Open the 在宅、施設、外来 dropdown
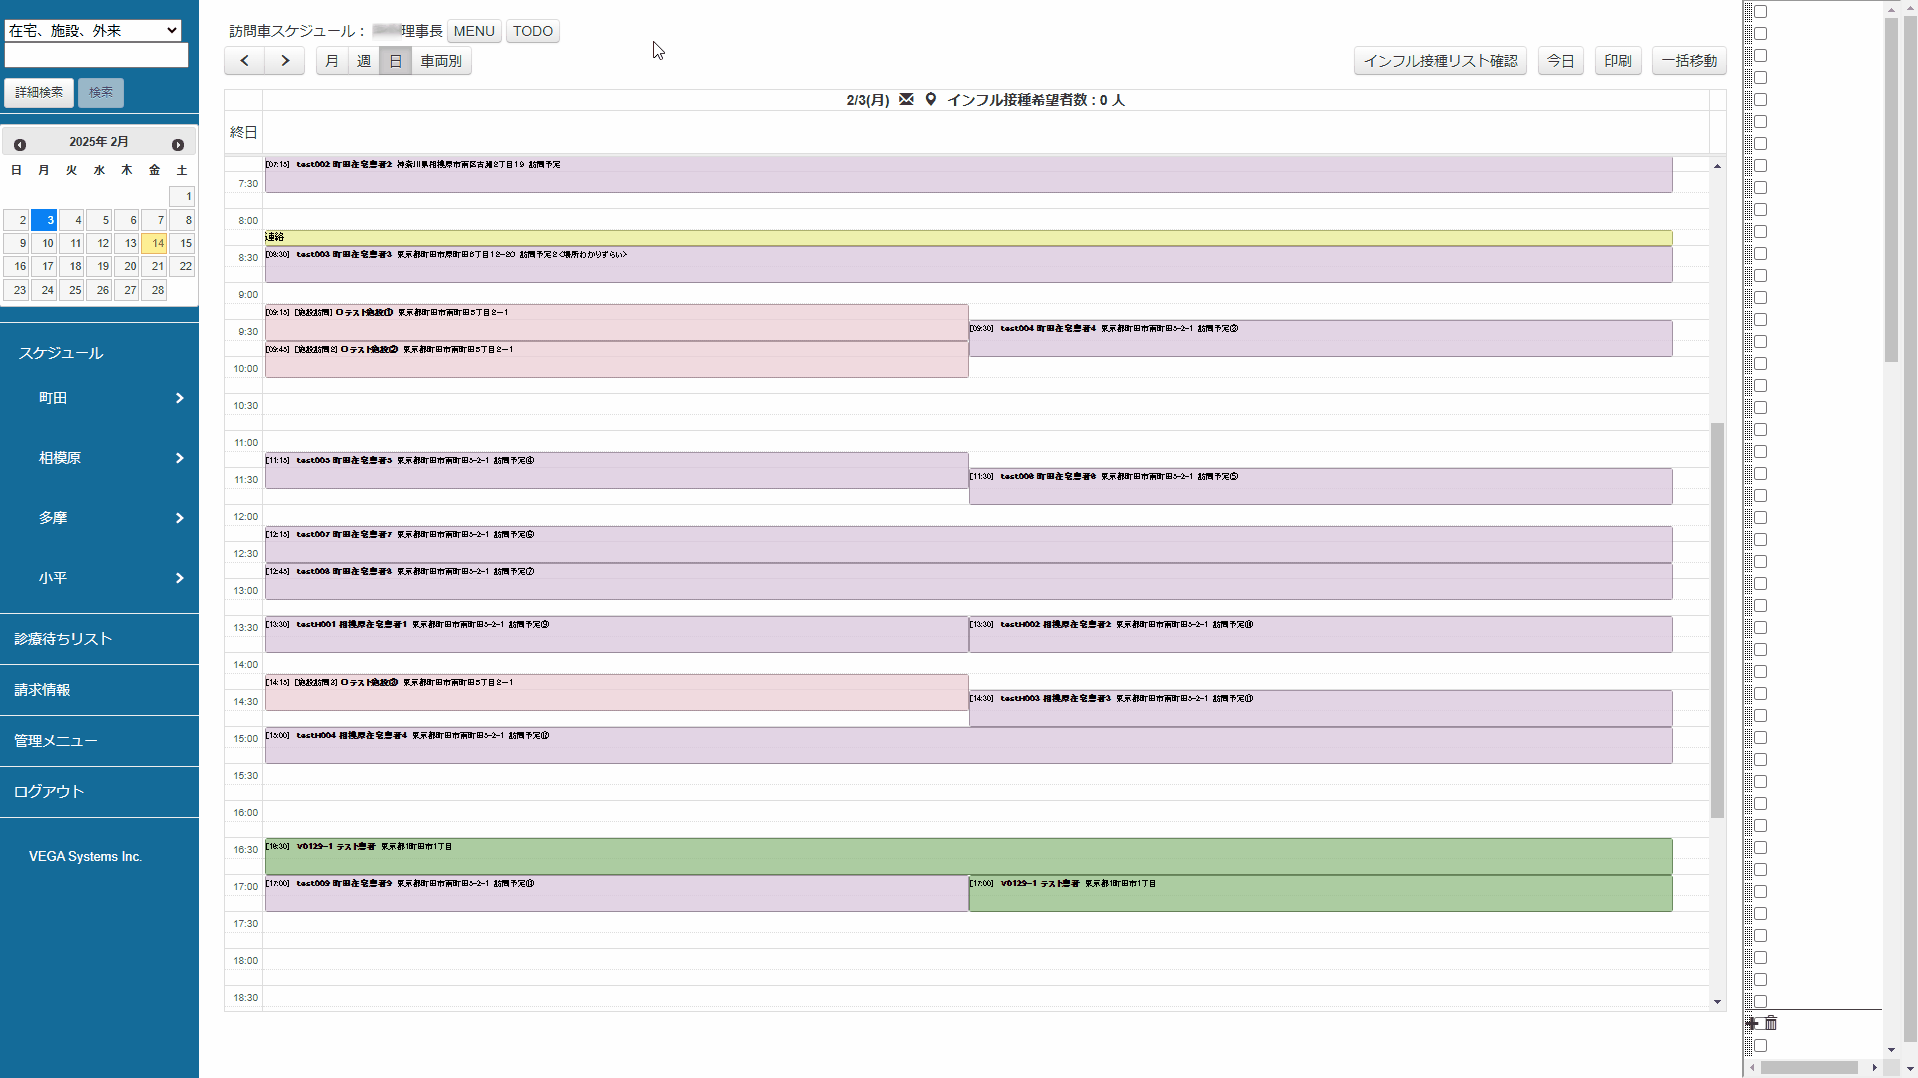The width and height of the screenshot is (1918, 1078). pos(93,31)
